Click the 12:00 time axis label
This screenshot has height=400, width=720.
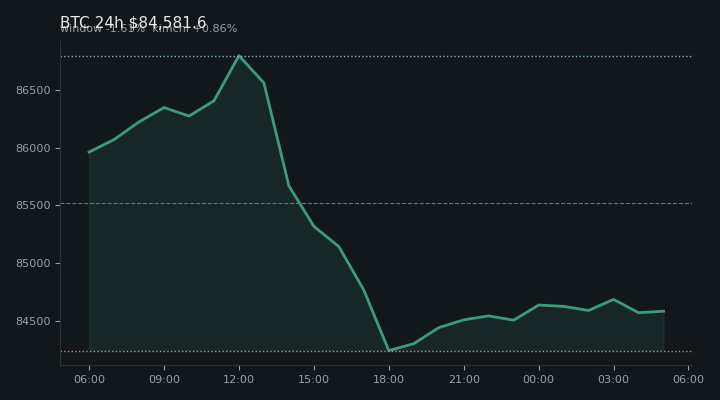click(x=239, y=379)
